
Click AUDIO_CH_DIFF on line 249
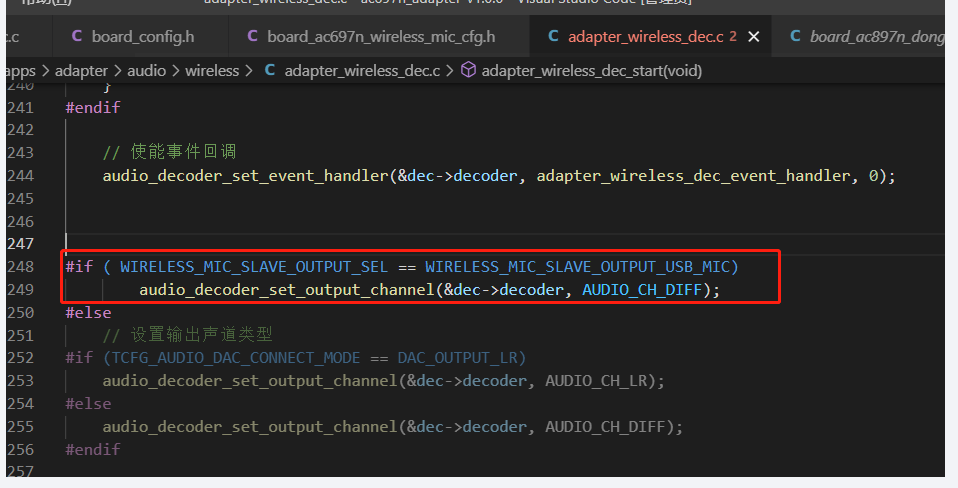[x=642, y=290]
